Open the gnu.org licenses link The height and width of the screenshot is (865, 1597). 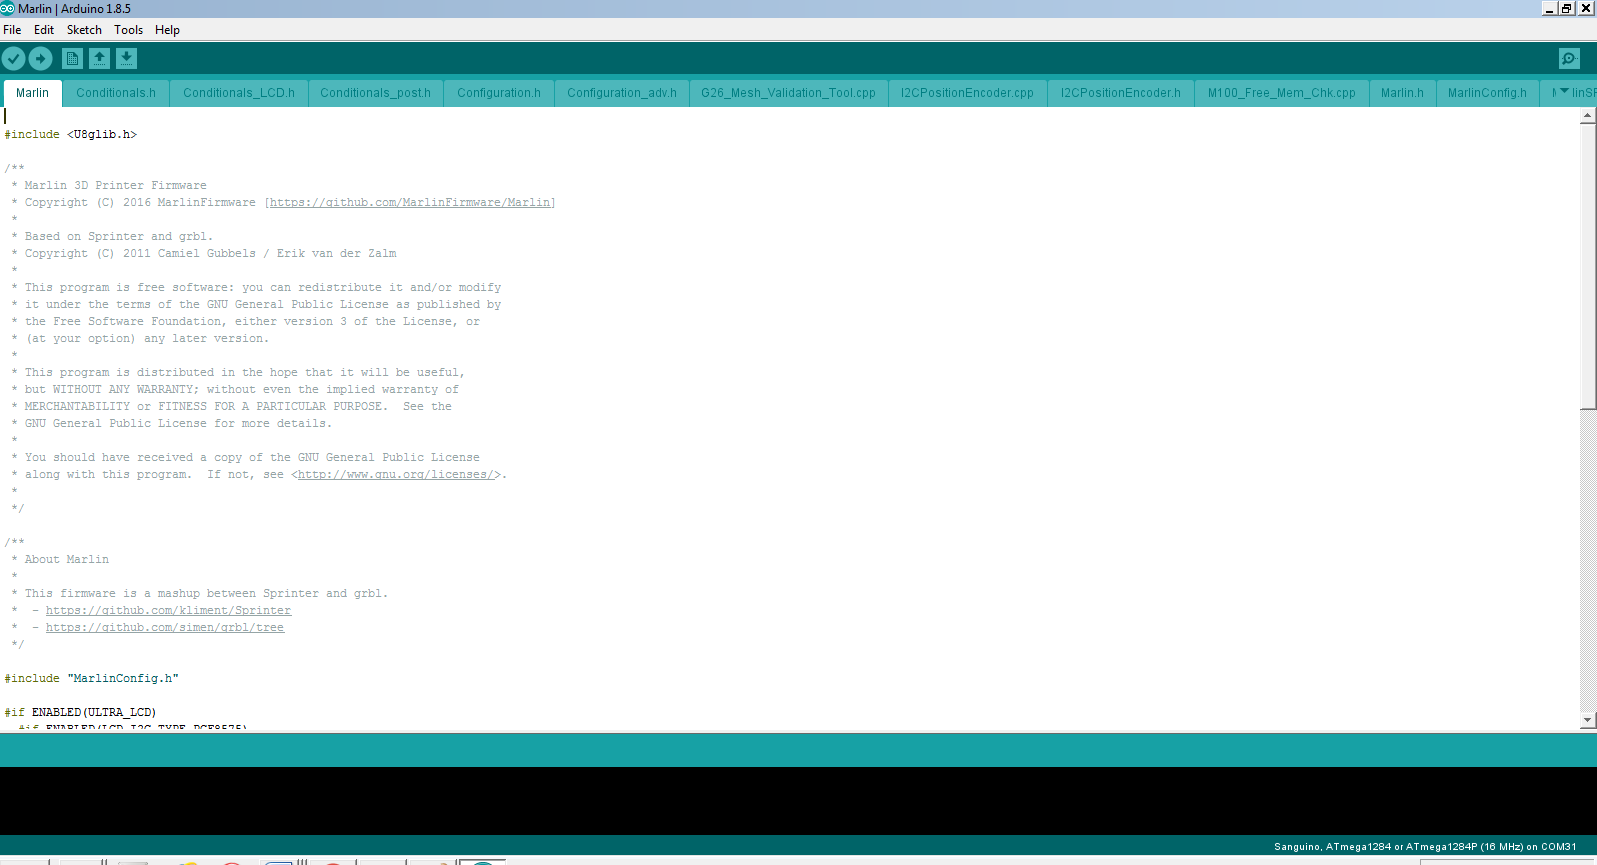click(396, 474)
